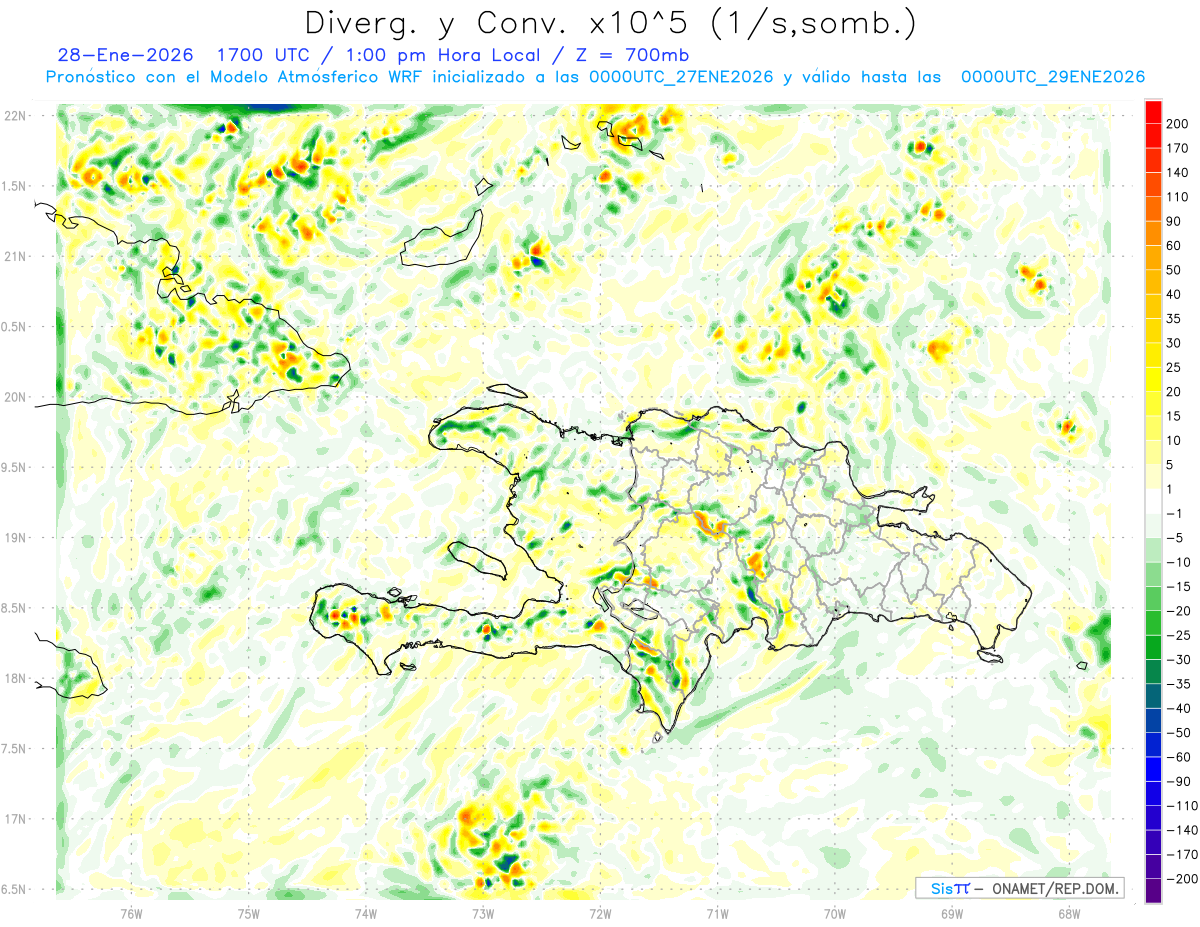Pick the white swatch between 1 and -1

click(1153, 502)
